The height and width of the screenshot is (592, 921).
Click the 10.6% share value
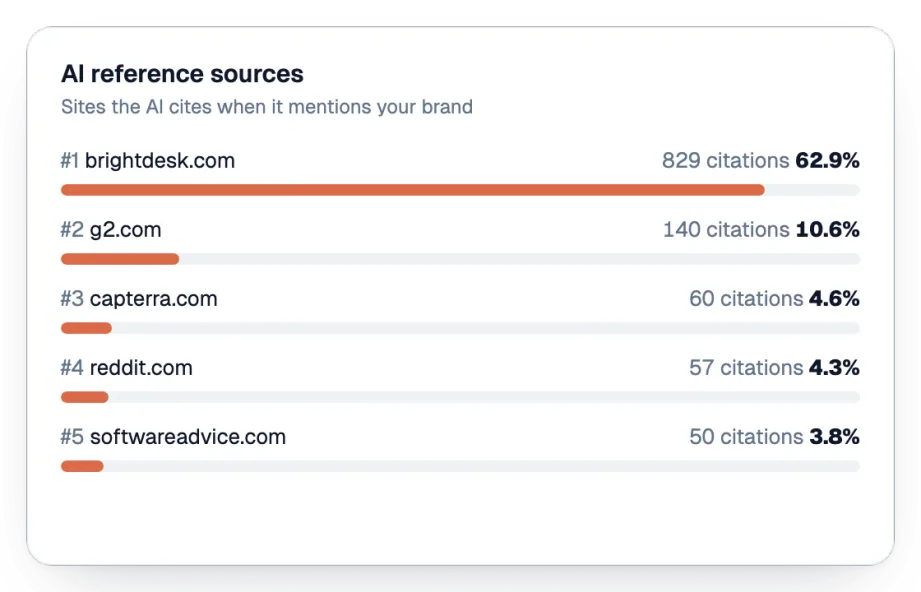(828, 230)
